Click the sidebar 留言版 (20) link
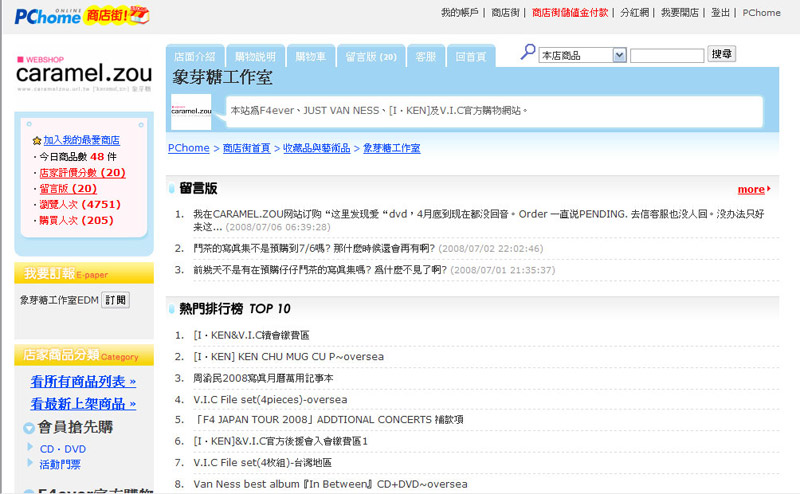Image resolution: width=800 pixels, height=494 pixels. 68,188
